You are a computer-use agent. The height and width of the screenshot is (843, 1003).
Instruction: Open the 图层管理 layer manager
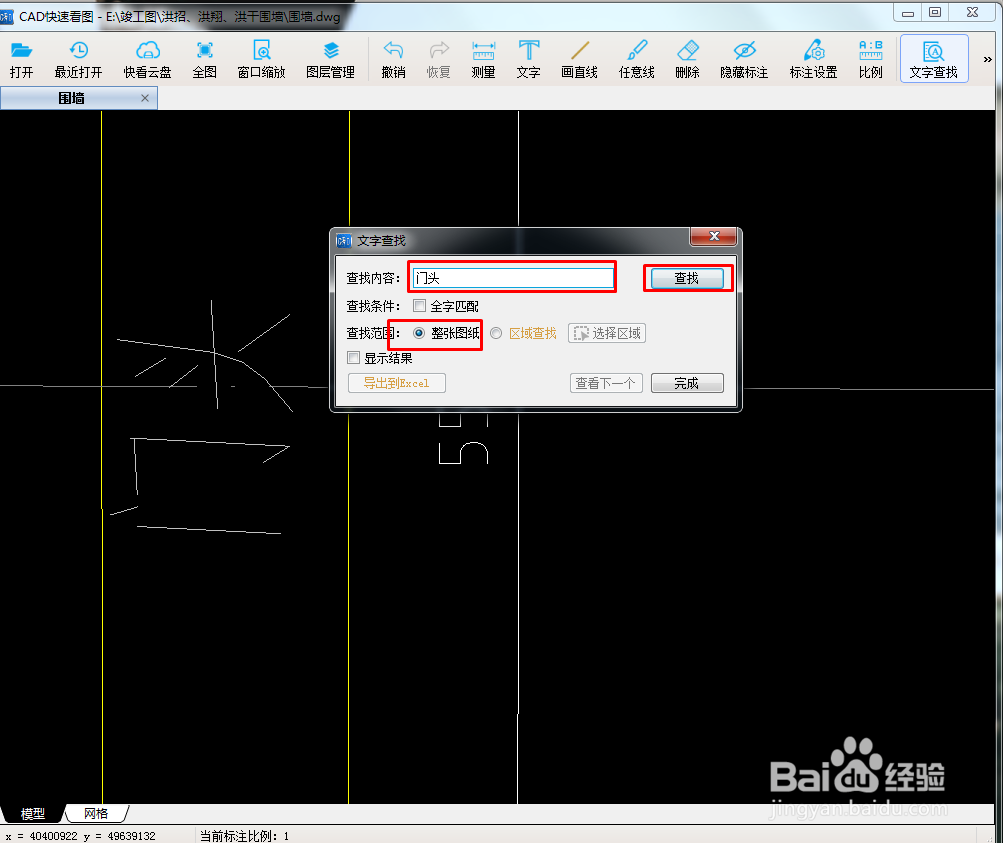[331, 59]
